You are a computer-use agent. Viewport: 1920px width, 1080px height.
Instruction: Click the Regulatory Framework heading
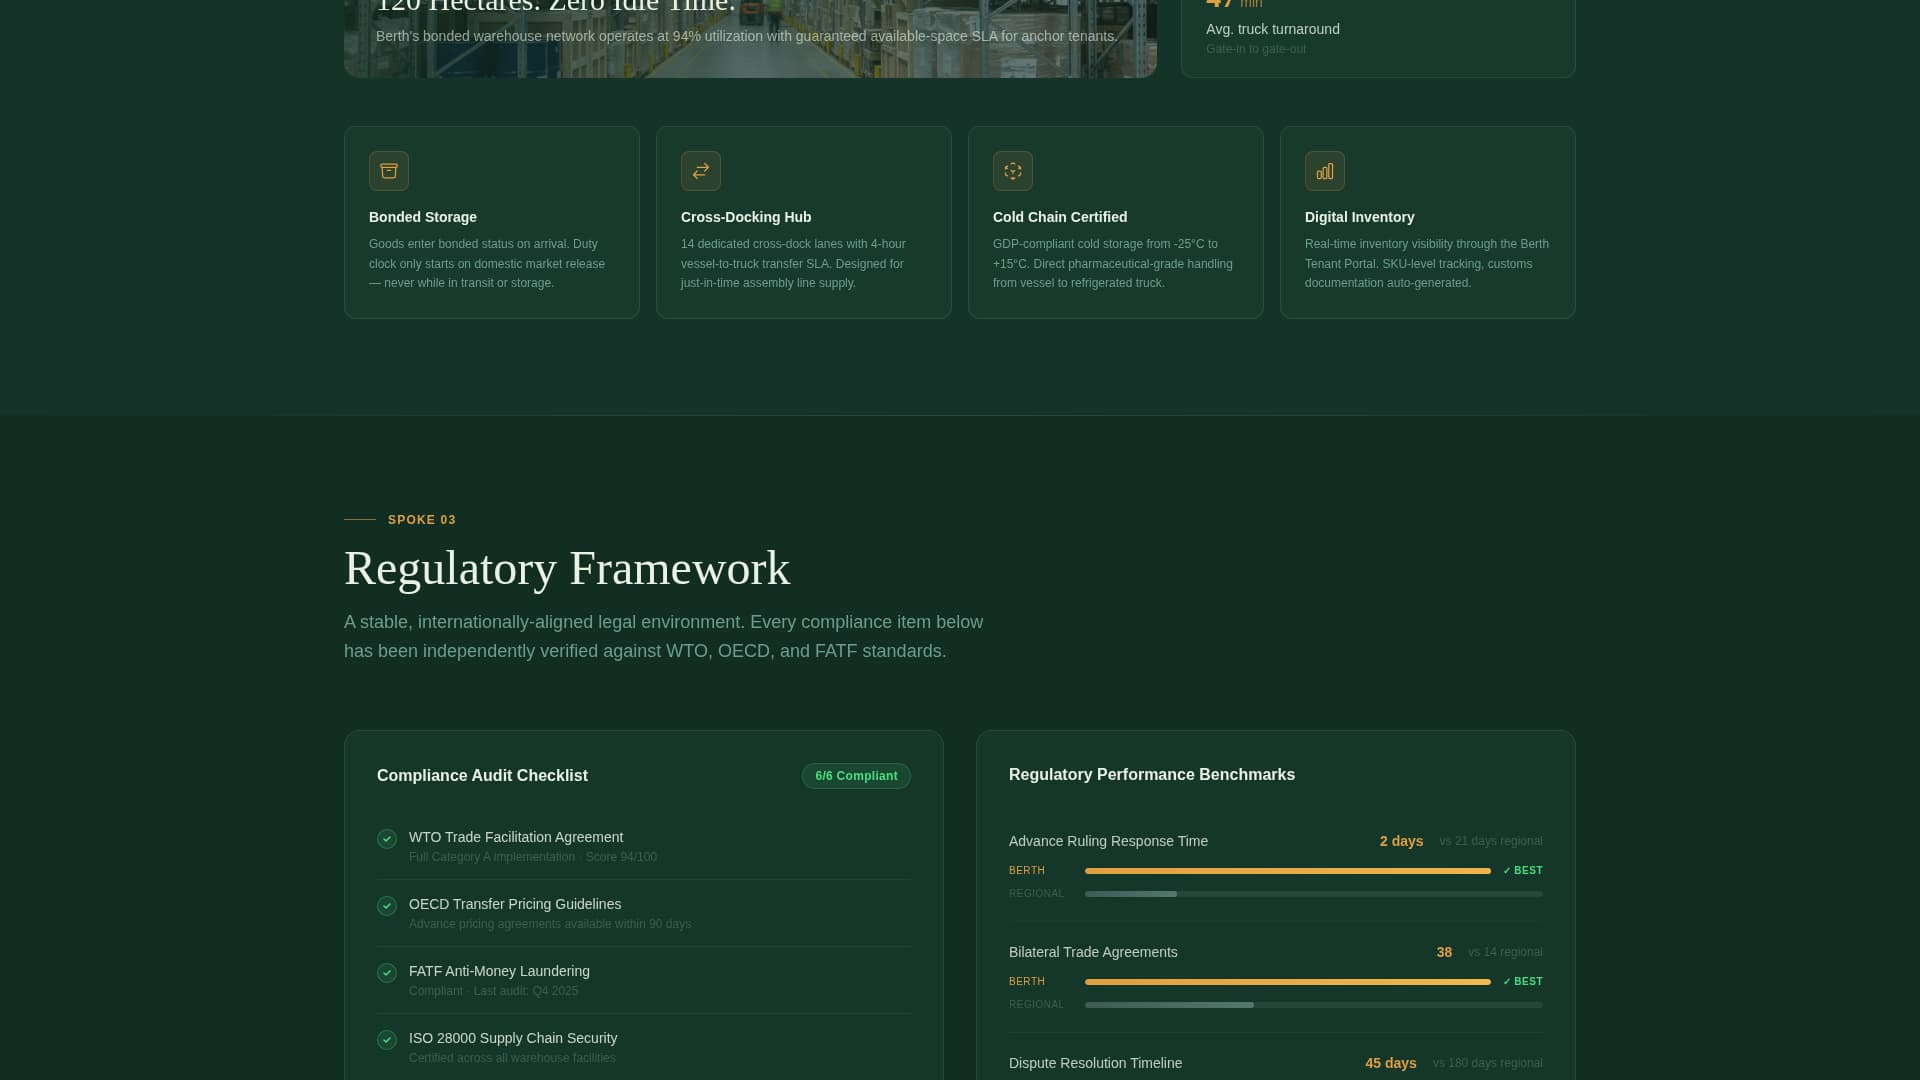tap(567, 568)
